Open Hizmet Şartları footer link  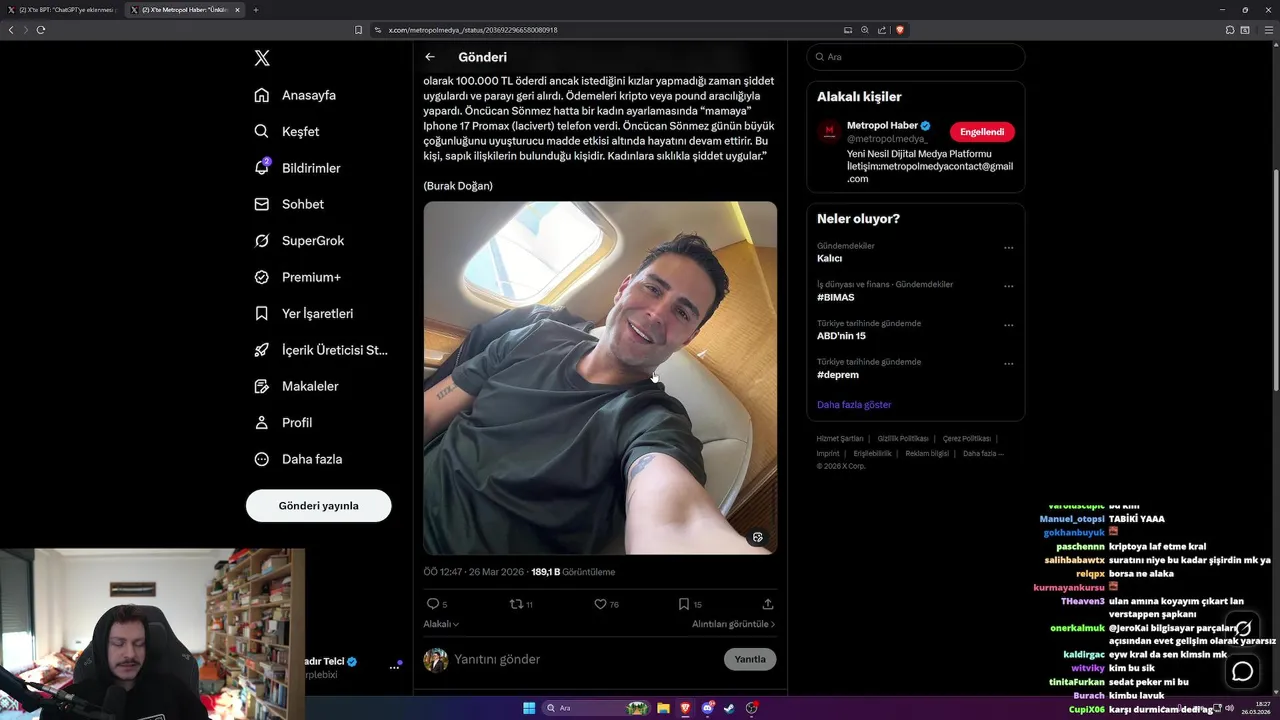[840, 439]
